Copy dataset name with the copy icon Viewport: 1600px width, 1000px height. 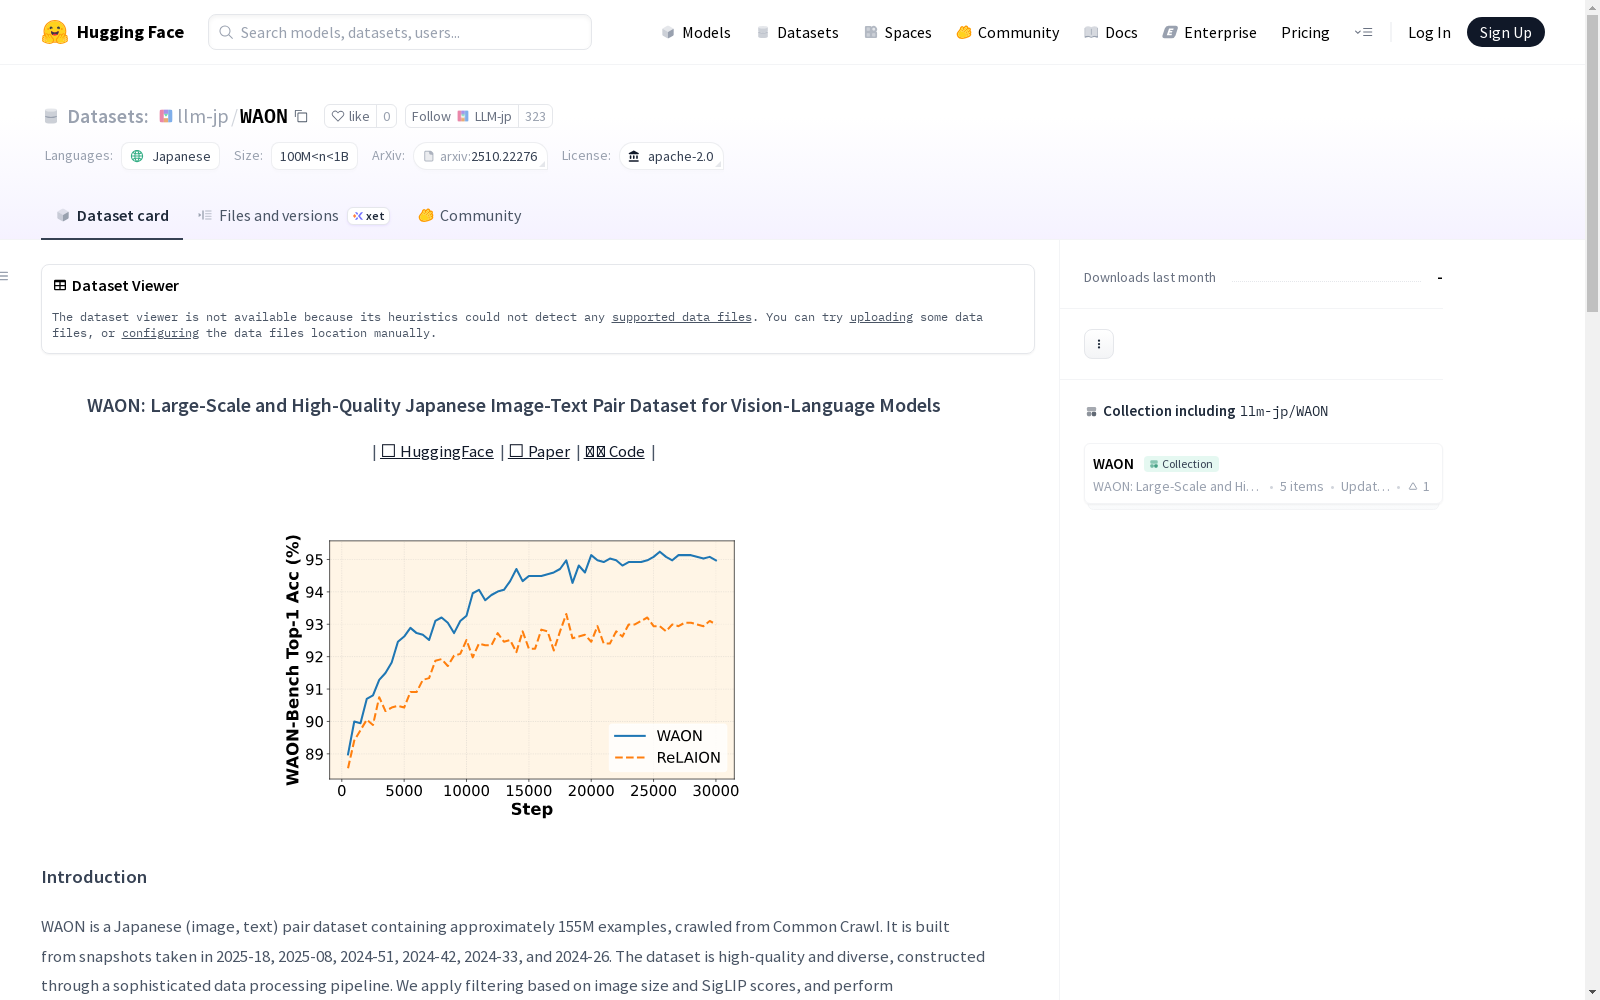pyautogui.click(x=301, y=116)
